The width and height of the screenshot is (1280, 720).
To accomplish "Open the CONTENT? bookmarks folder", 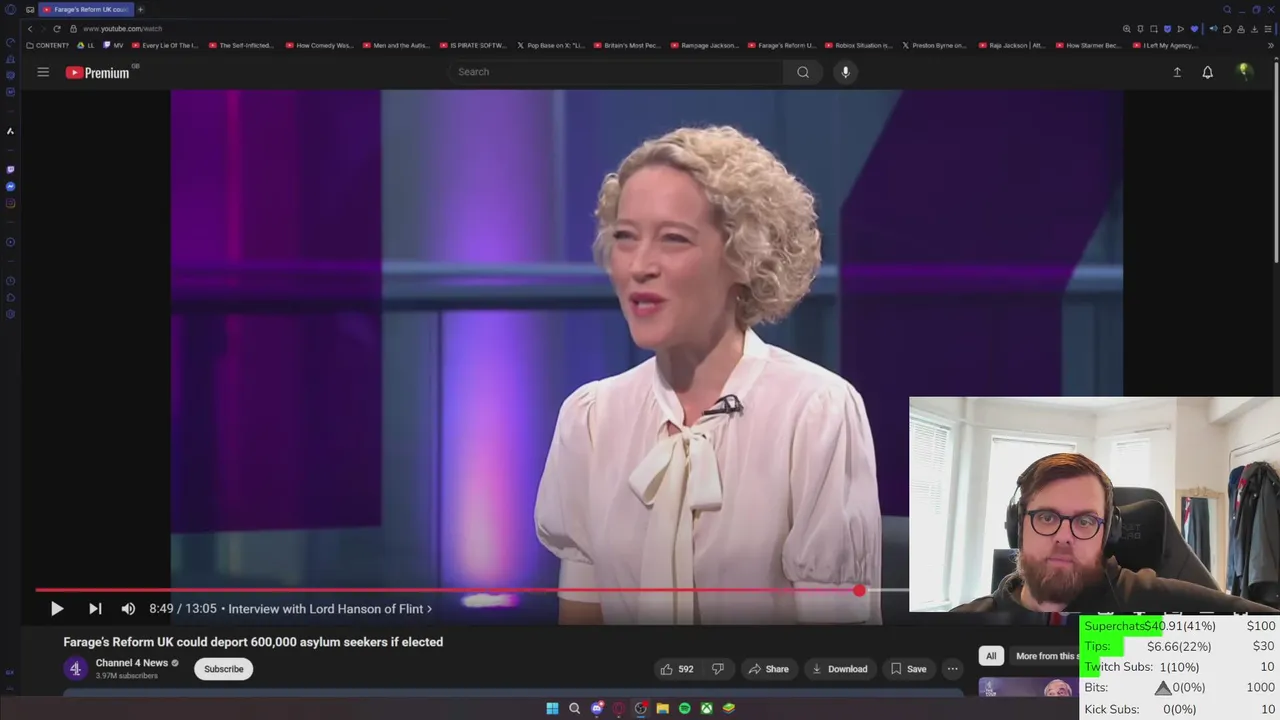I will coord(48,45).
